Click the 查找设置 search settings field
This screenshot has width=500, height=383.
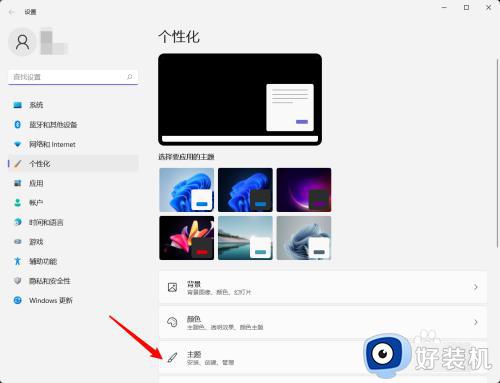(x=73, y=77)
